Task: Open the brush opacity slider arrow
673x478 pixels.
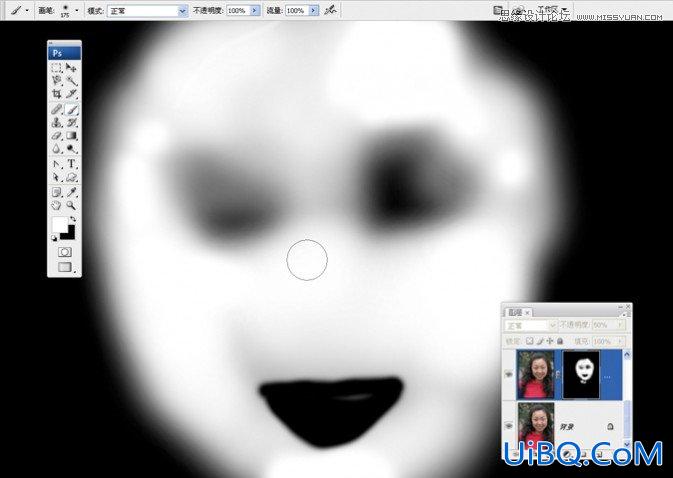Action: (255, 10)
